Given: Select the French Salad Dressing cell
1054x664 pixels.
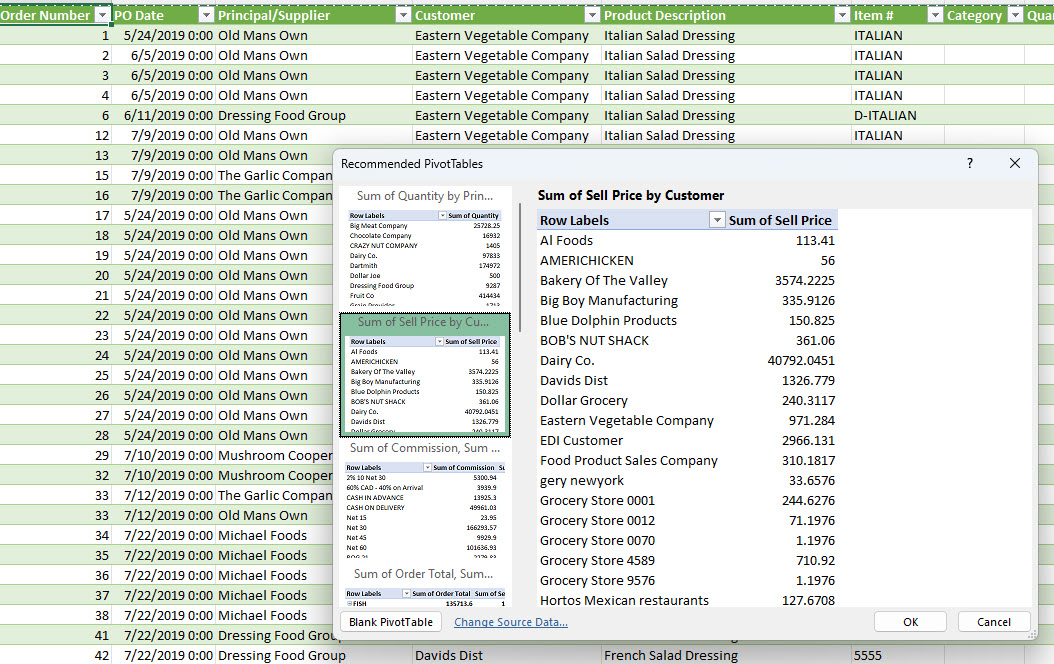Looking at the screenshot, I should (x=726, y=655).
